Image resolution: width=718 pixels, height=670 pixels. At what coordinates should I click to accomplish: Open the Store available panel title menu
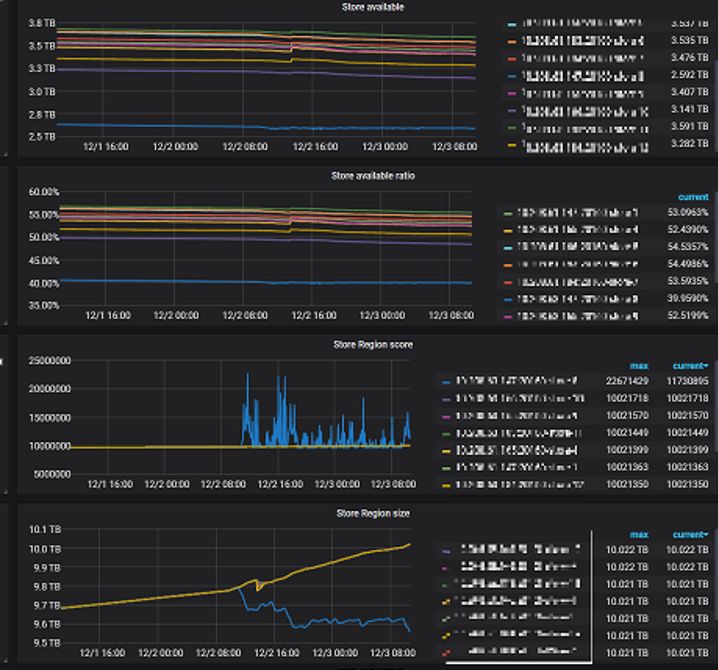pyautogui.click(x=367, y=7)
